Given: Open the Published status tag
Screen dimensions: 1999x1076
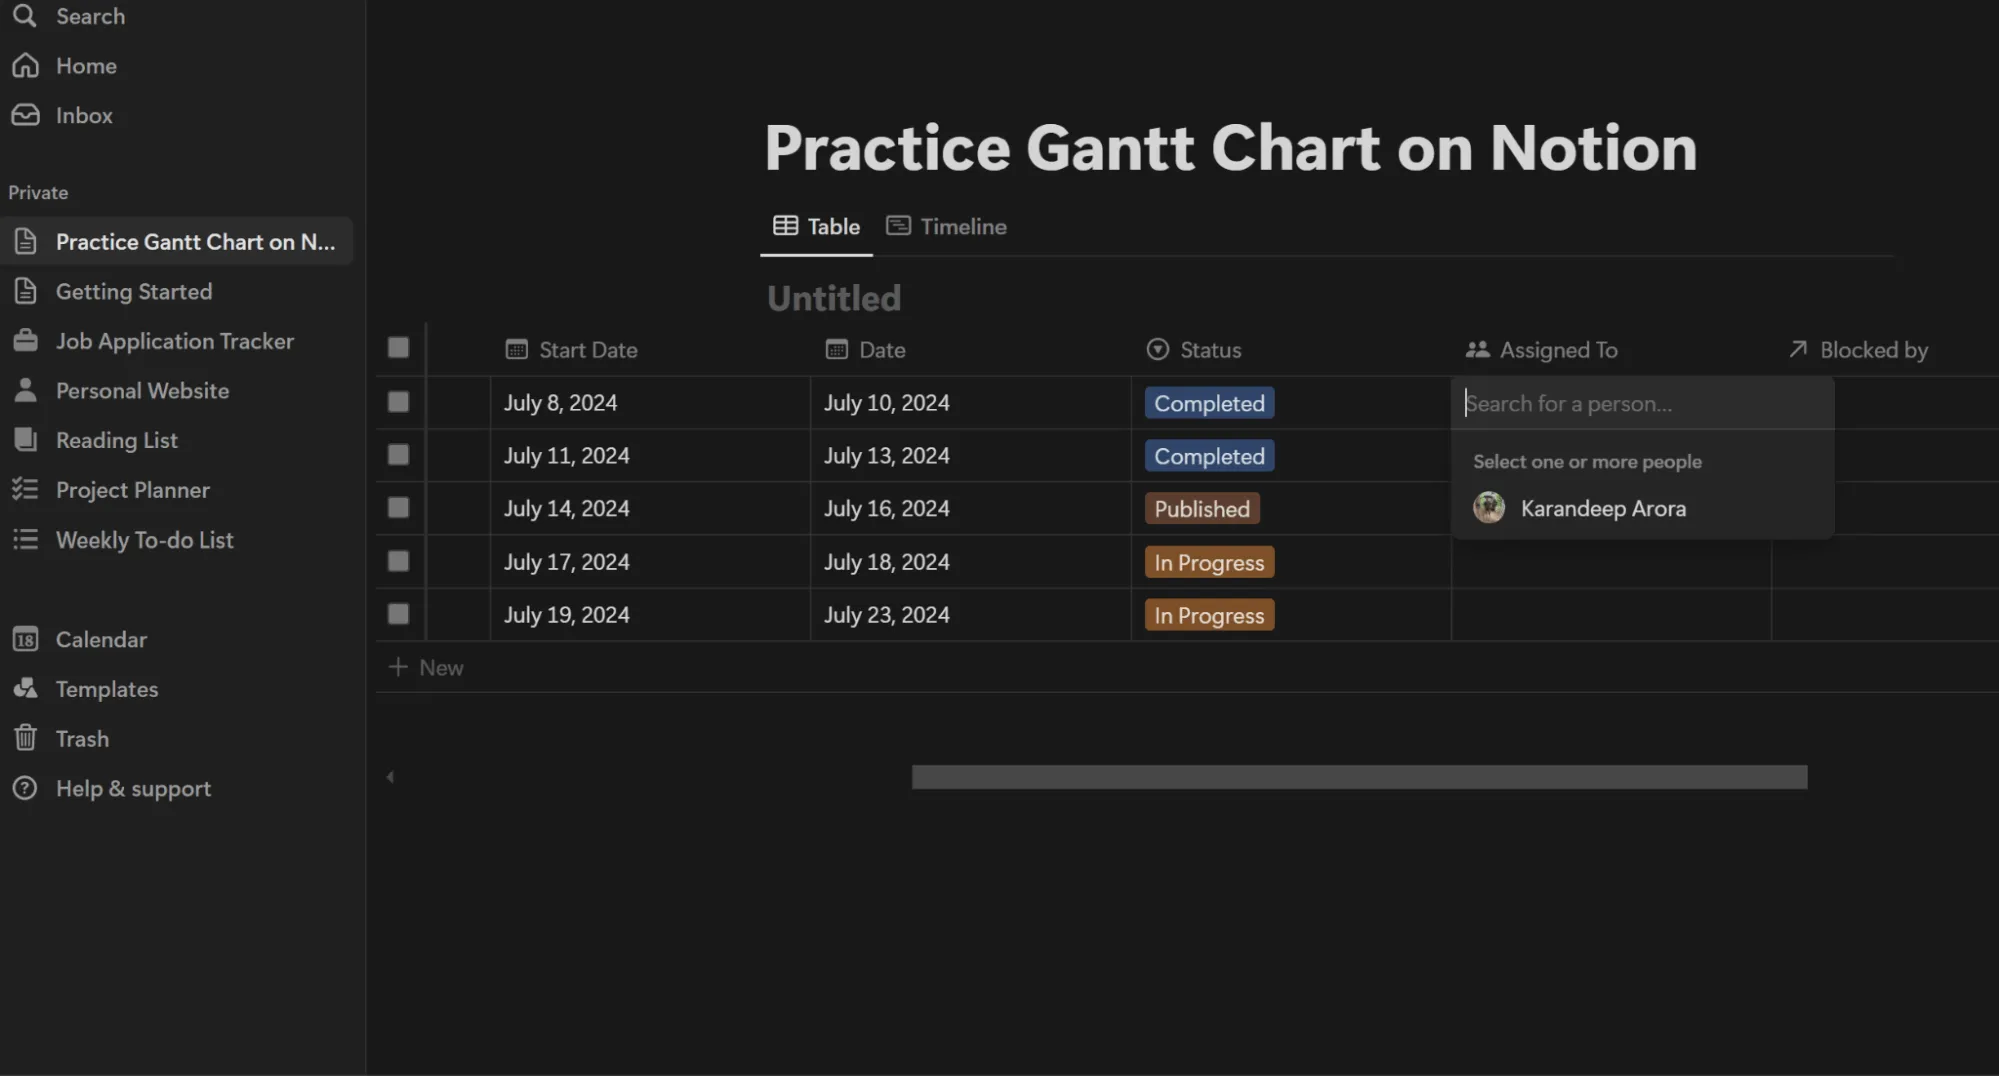Looking at the screenshot, I should [1202, 509].
